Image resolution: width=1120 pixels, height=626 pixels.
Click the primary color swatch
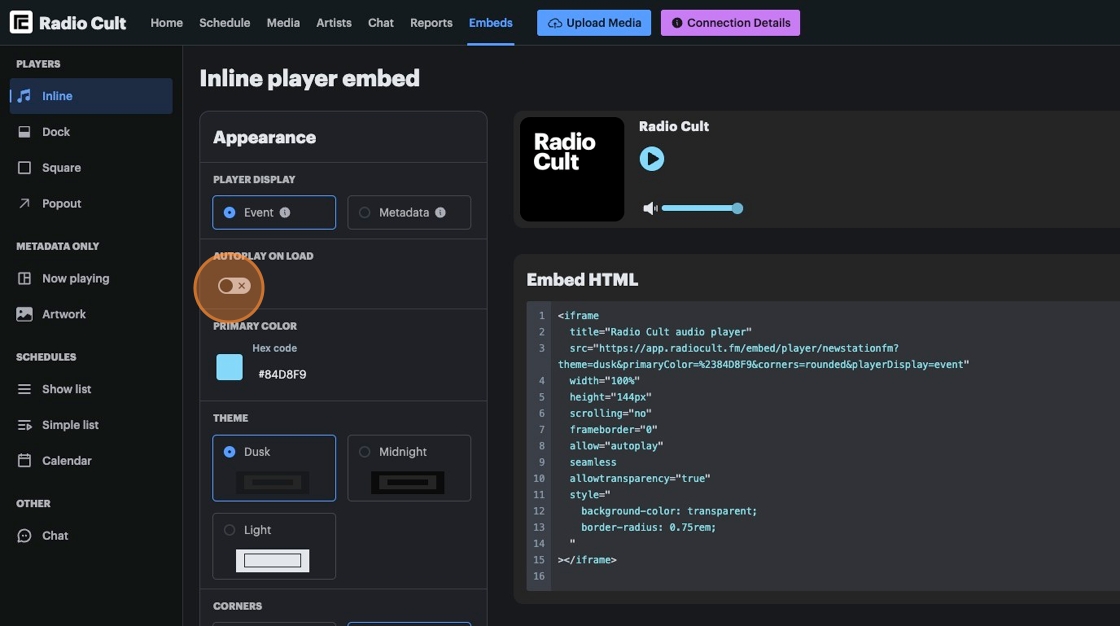click(x=229, y=367)
